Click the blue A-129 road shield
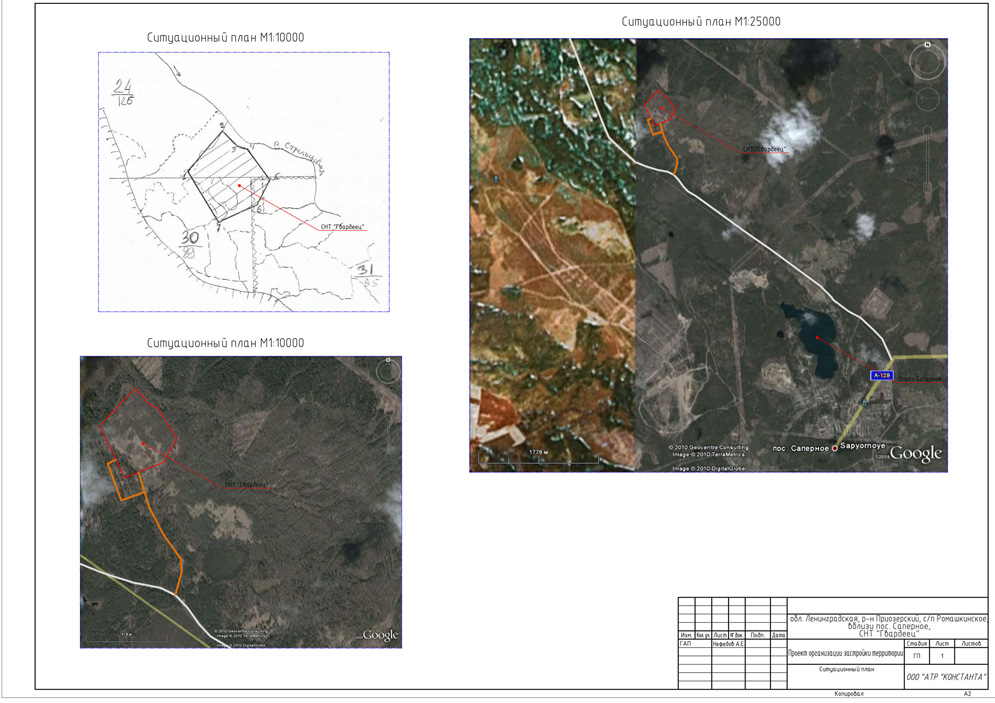The height and width of the screenshot is (703, 995). [881, 375]
